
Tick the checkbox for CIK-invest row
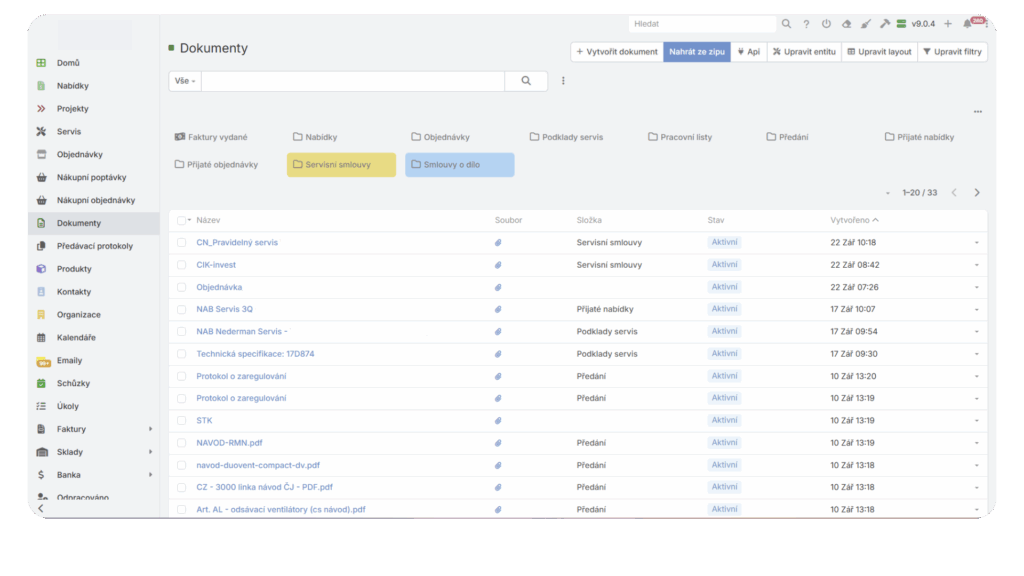[181, 265]
